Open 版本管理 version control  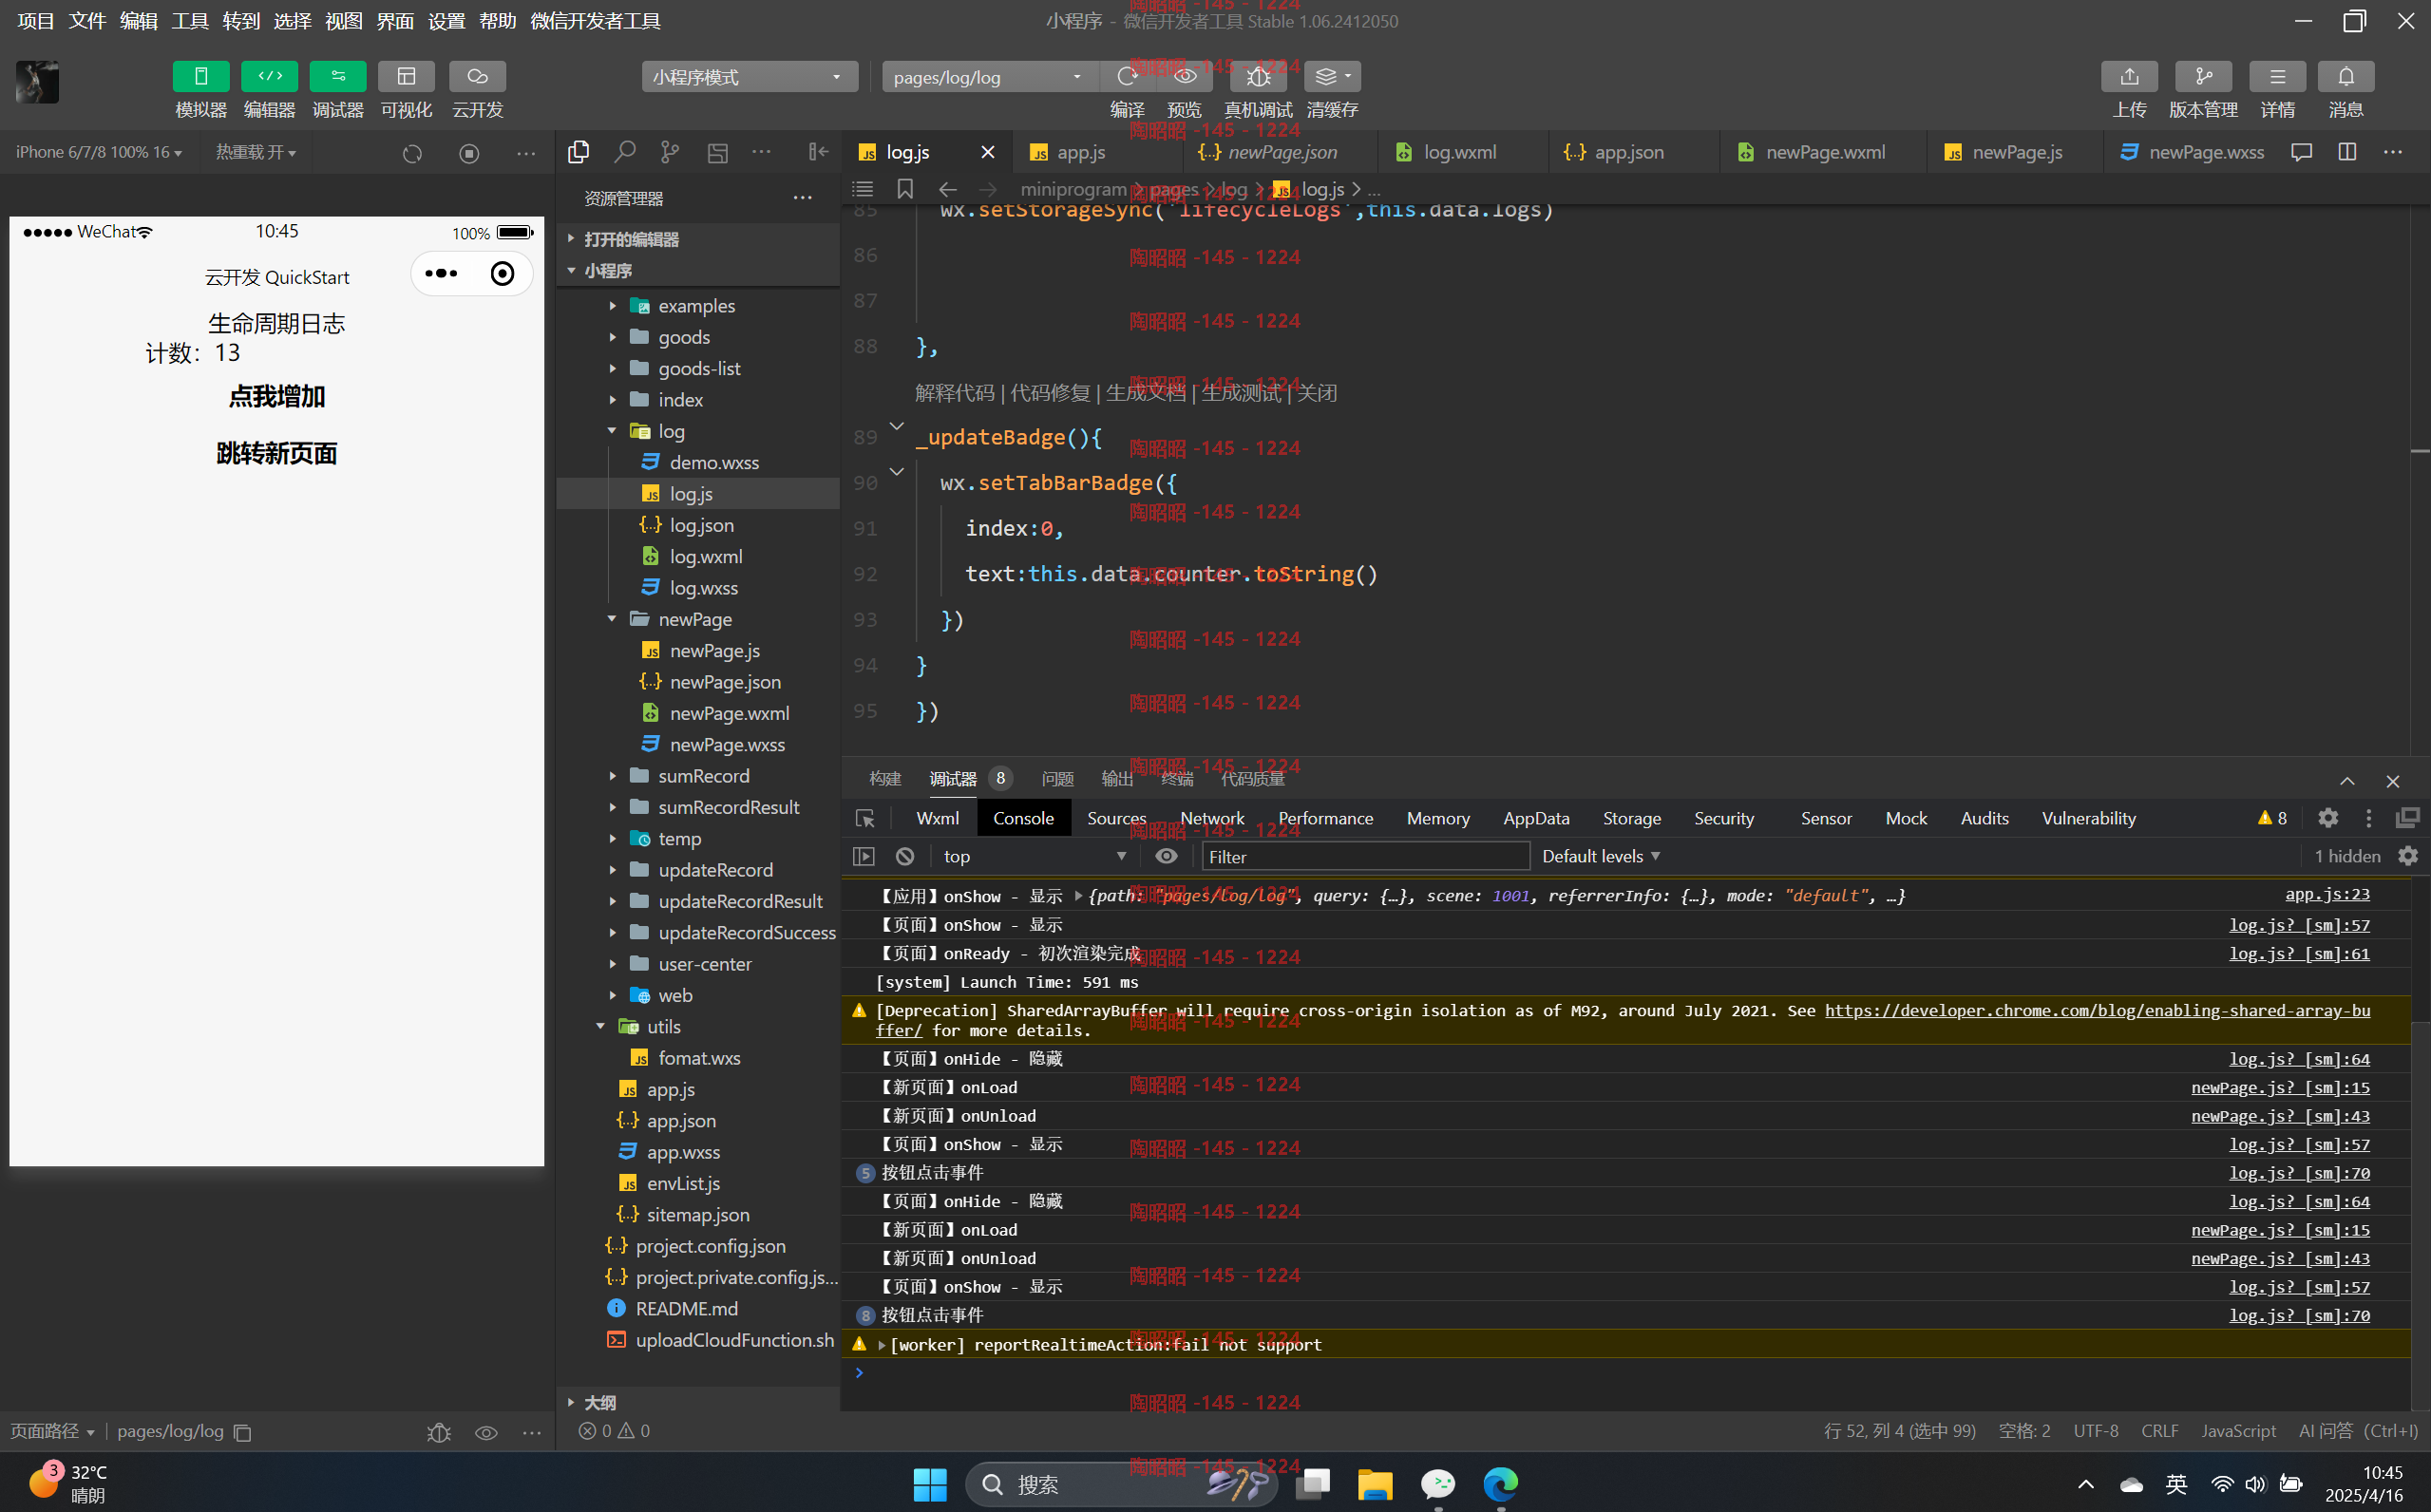2203,76
